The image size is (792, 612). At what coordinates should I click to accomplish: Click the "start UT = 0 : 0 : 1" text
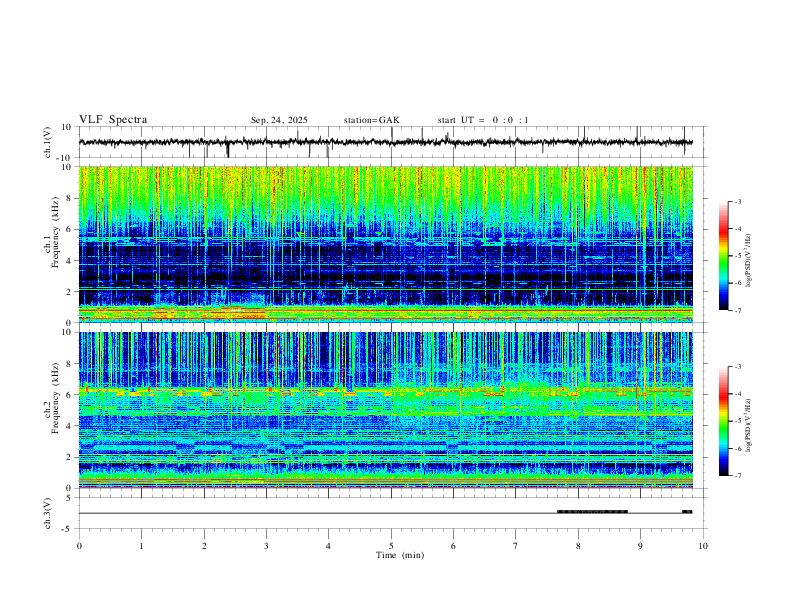click(483, 120)
